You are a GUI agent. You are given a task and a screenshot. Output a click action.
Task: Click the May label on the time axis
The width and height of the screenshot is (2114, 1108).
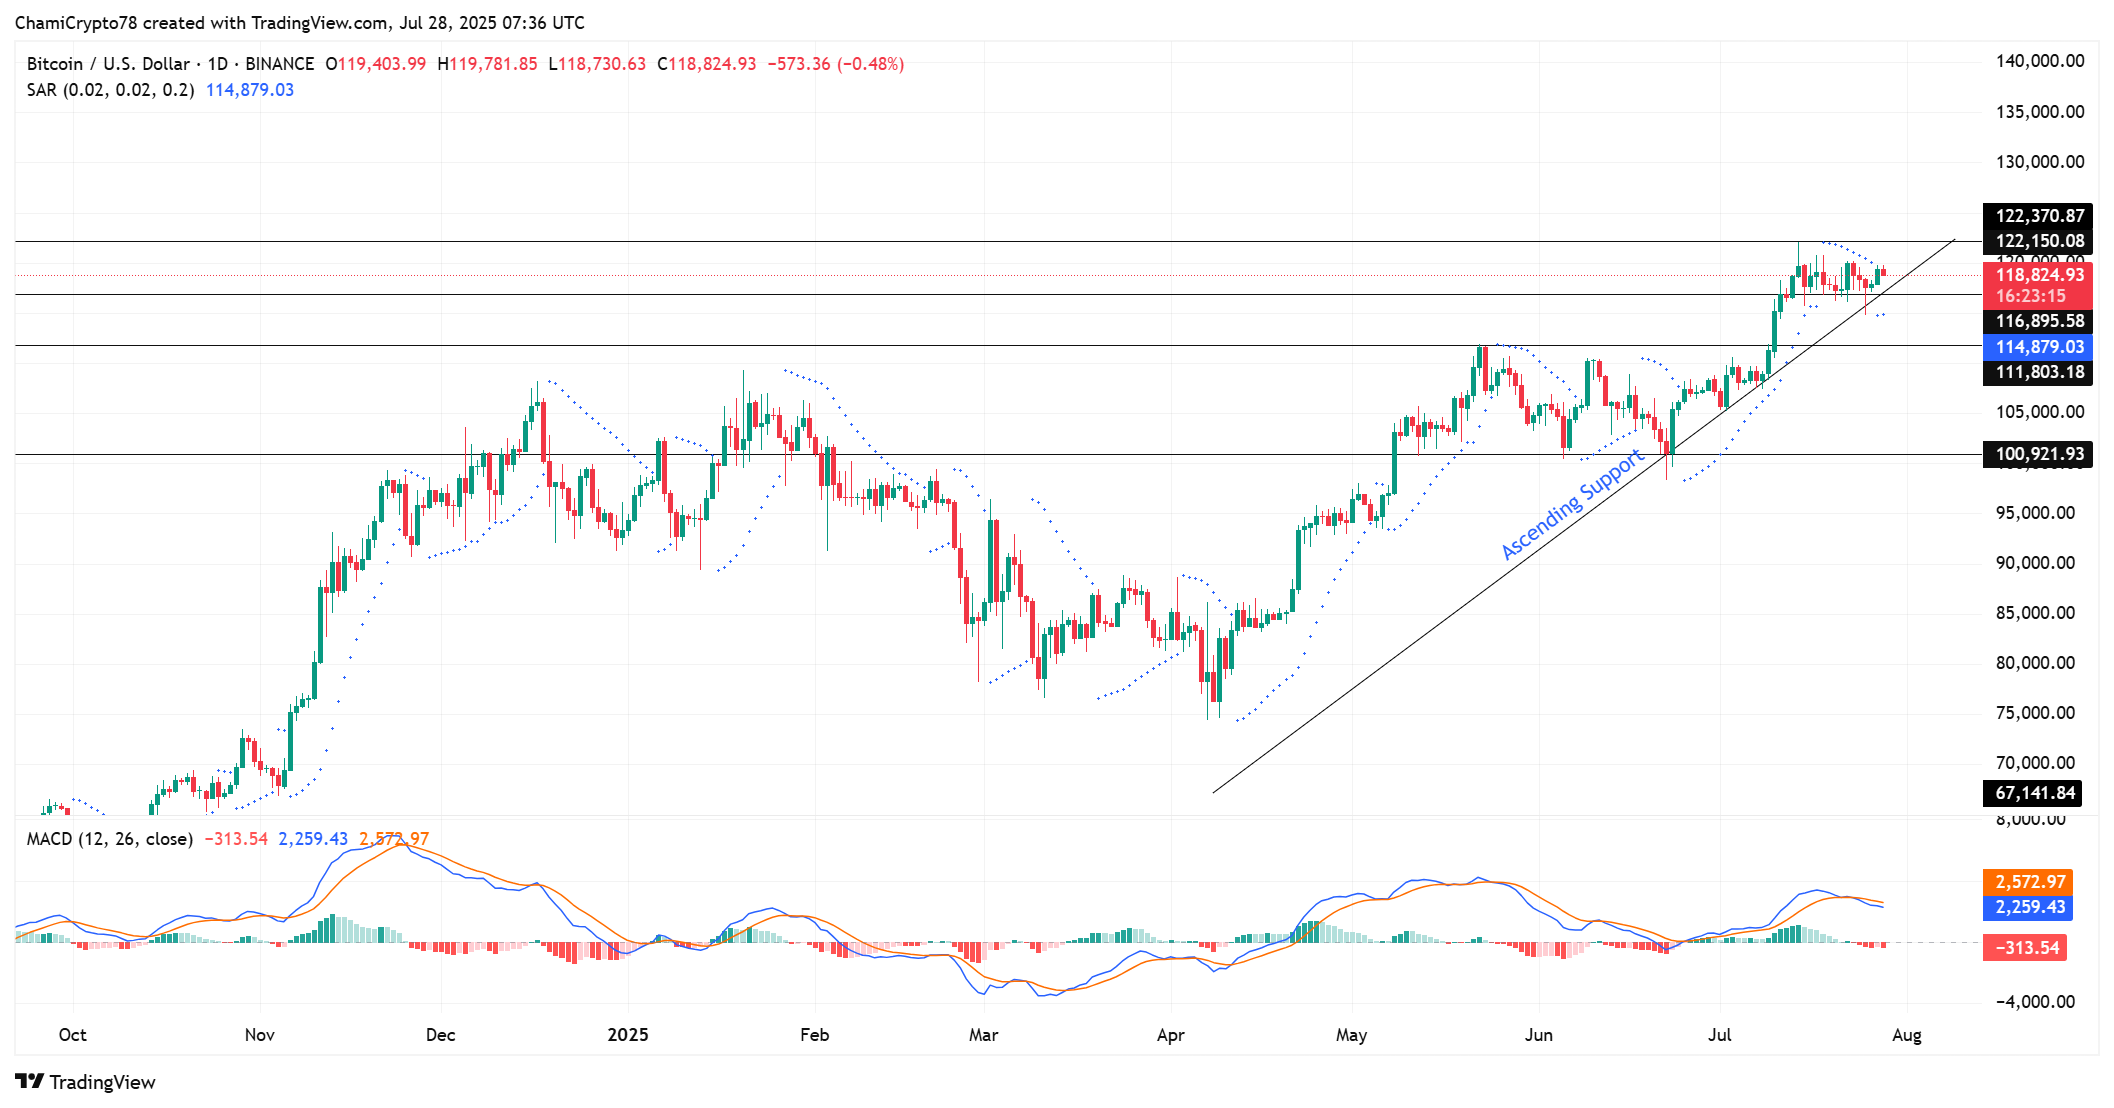tap(1352, 1035)
